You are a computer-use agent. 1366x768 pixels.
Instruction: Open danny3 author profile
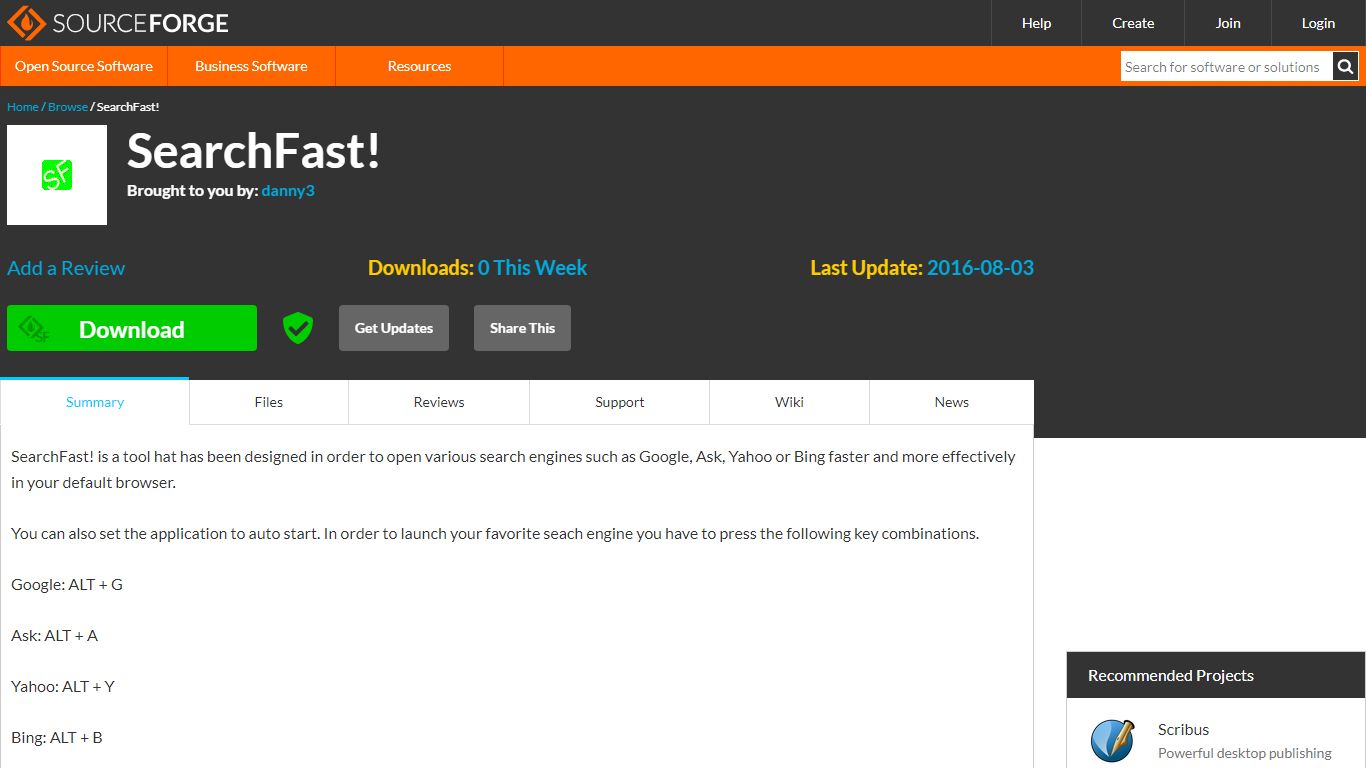coord(288,190)
